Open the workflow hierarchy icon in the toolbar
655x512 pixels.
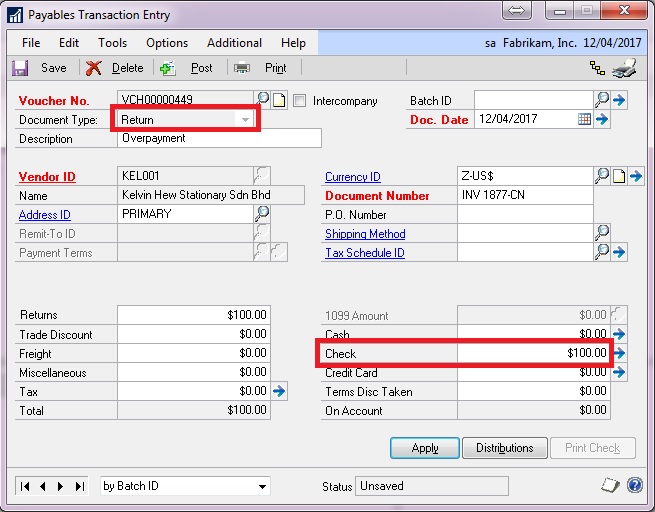tap(597, 68)
